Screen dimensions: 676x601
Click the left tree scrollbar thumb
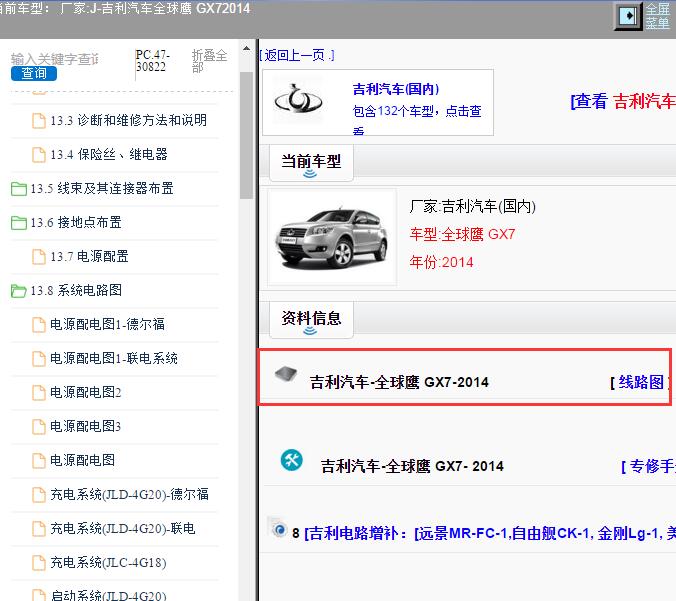(x=247, y=135)
